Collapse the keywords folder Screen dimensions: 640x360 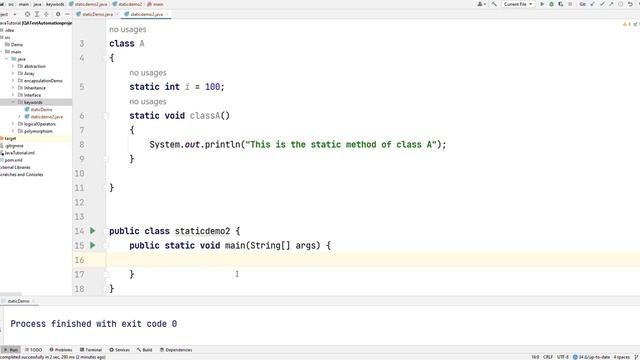pyautogui.click(x=13, y=102)
